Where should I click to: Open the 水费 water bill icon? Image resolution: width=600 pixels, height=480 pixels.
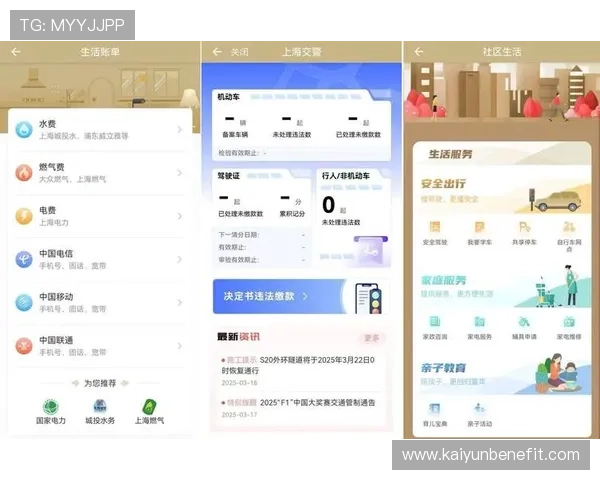click(24, 129)
